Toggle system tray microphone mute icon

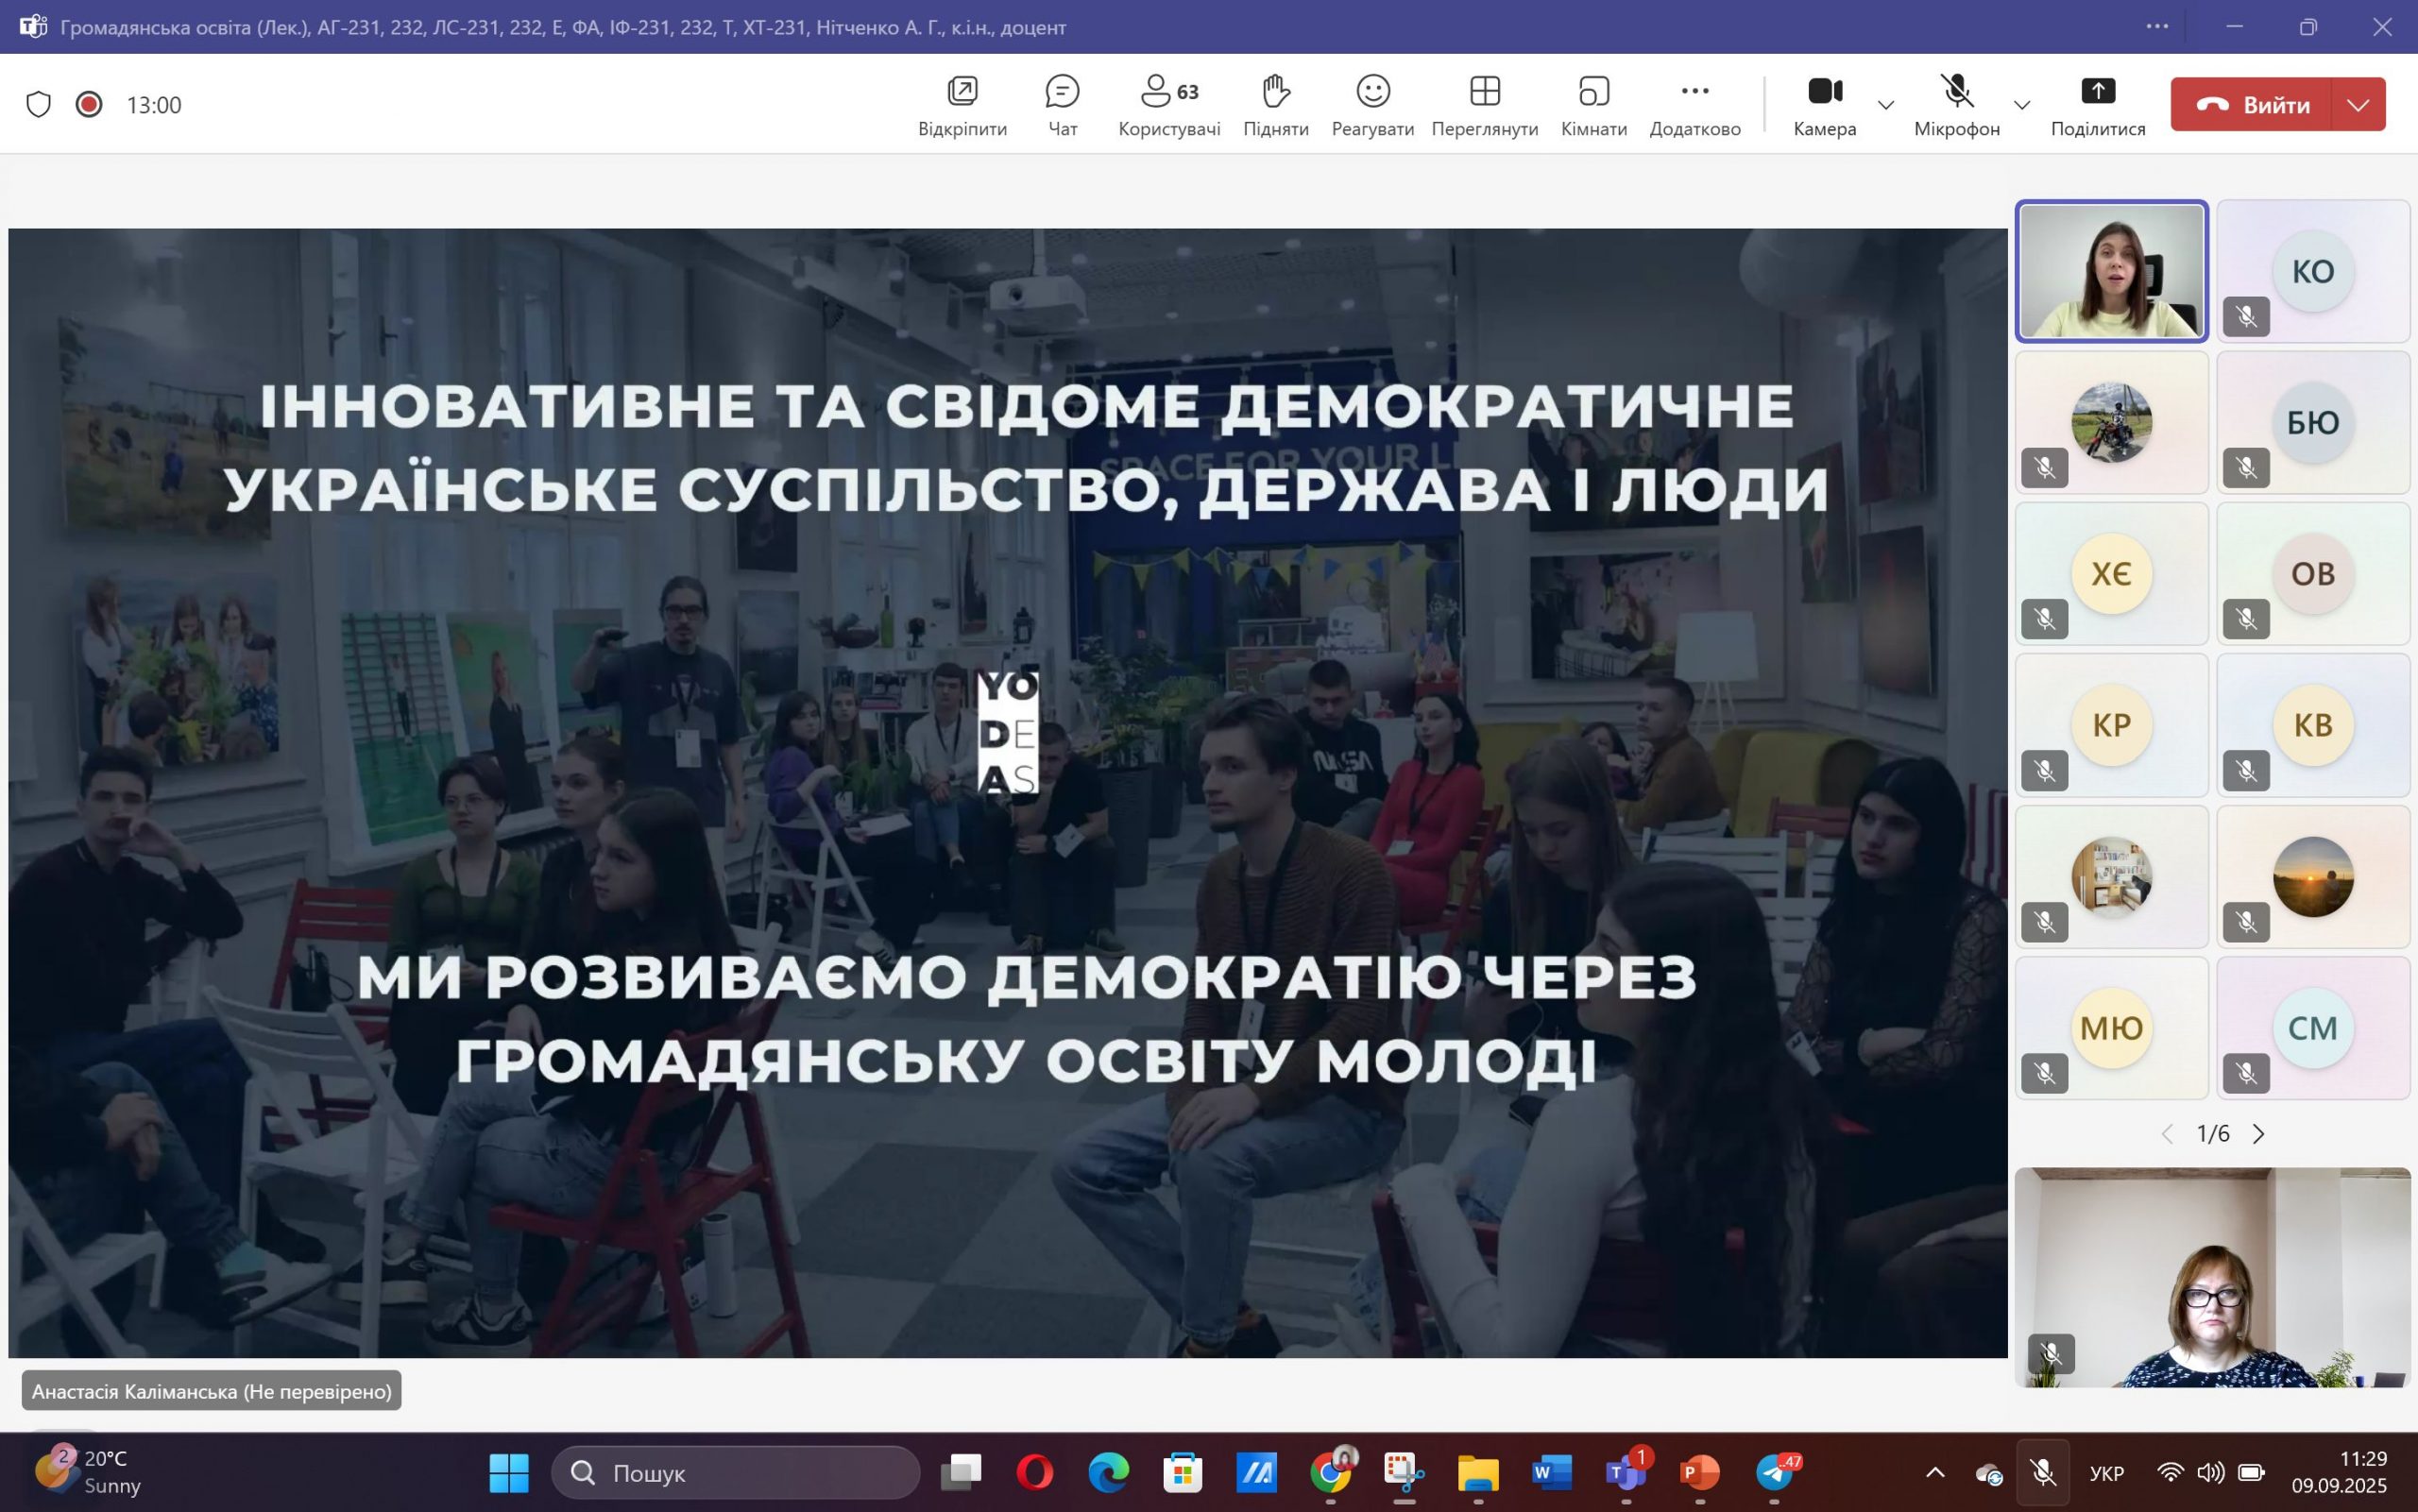tap(2042, 1472)
